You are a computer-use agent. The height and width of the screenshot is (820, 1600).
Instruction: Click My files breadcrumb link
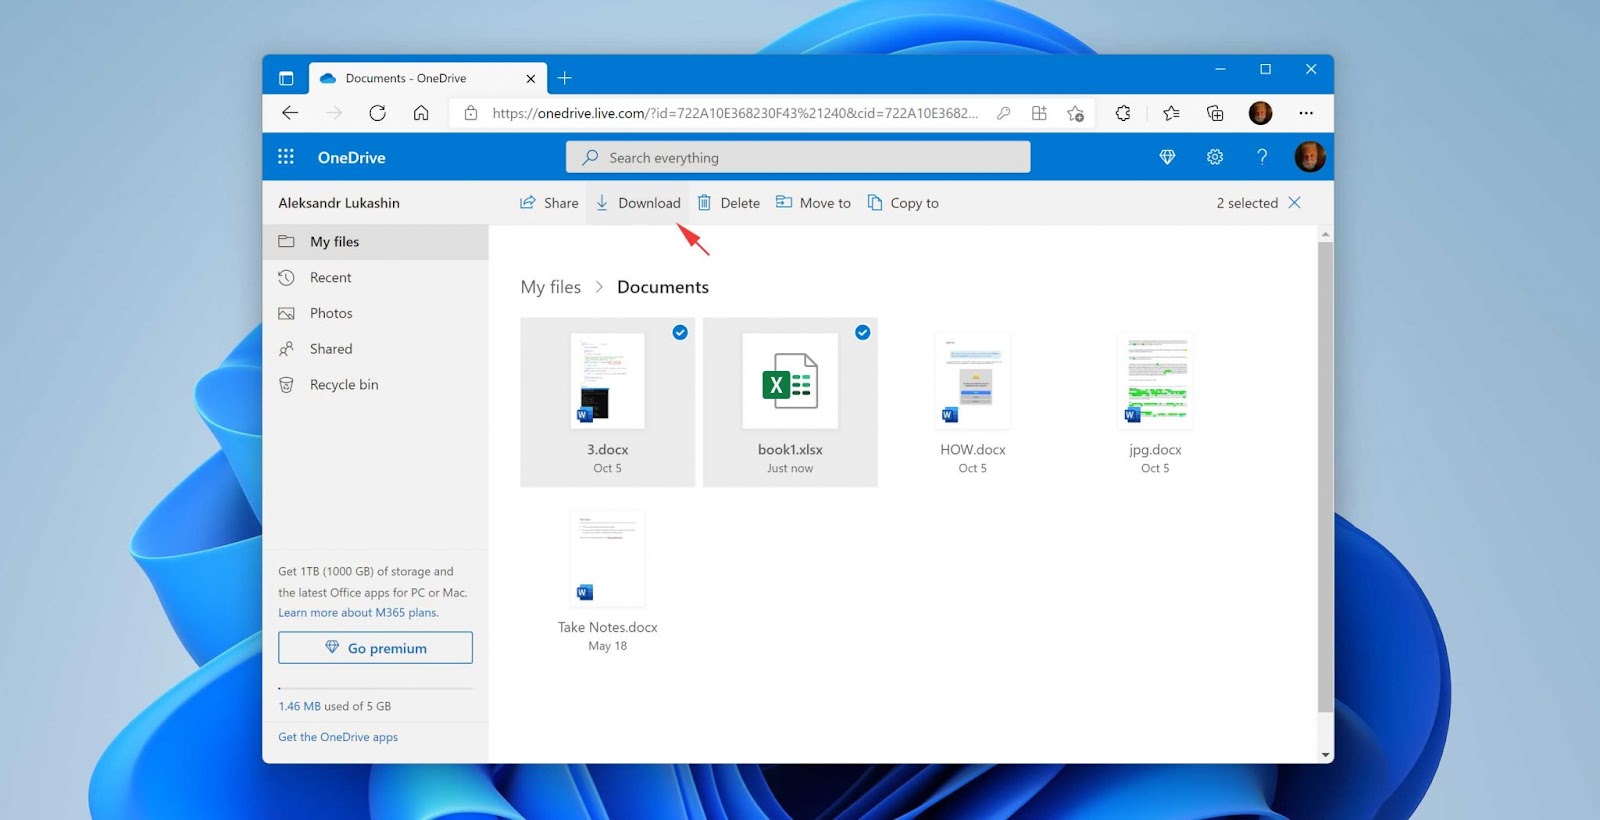point(550,287)
